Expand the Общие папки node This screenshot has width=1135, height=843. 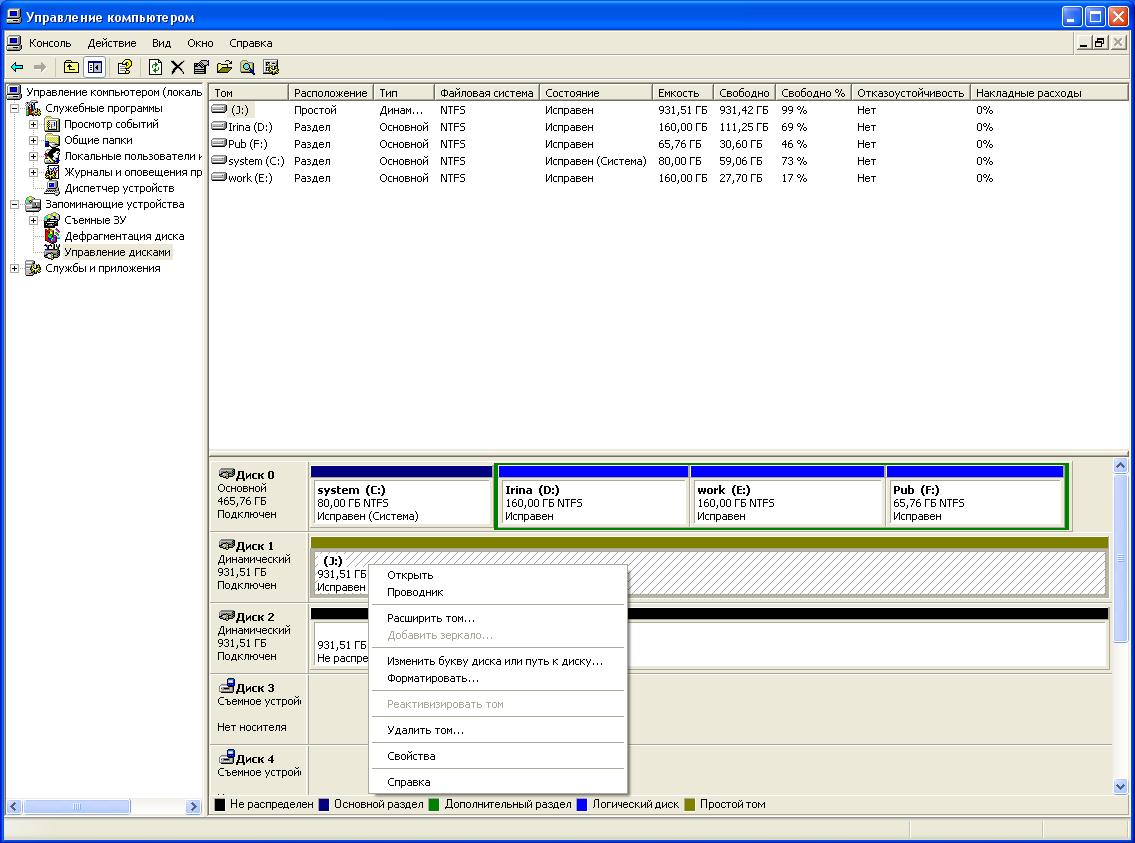33,140
